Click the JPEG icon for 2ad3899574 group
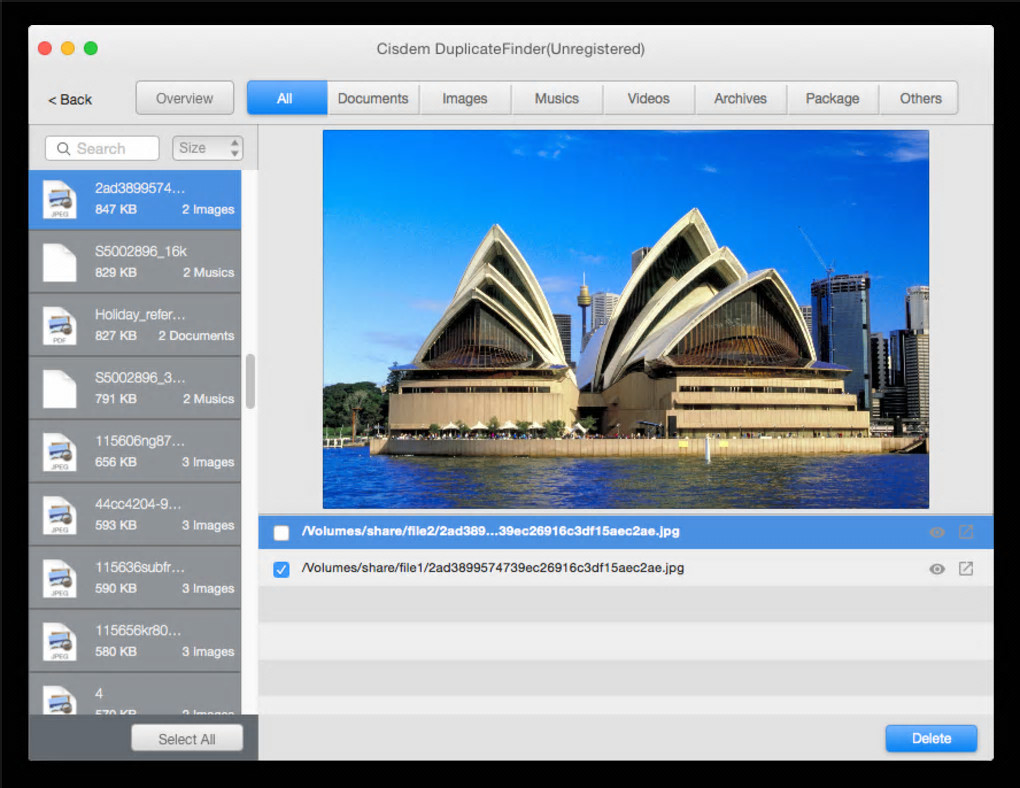 point(59,200)
